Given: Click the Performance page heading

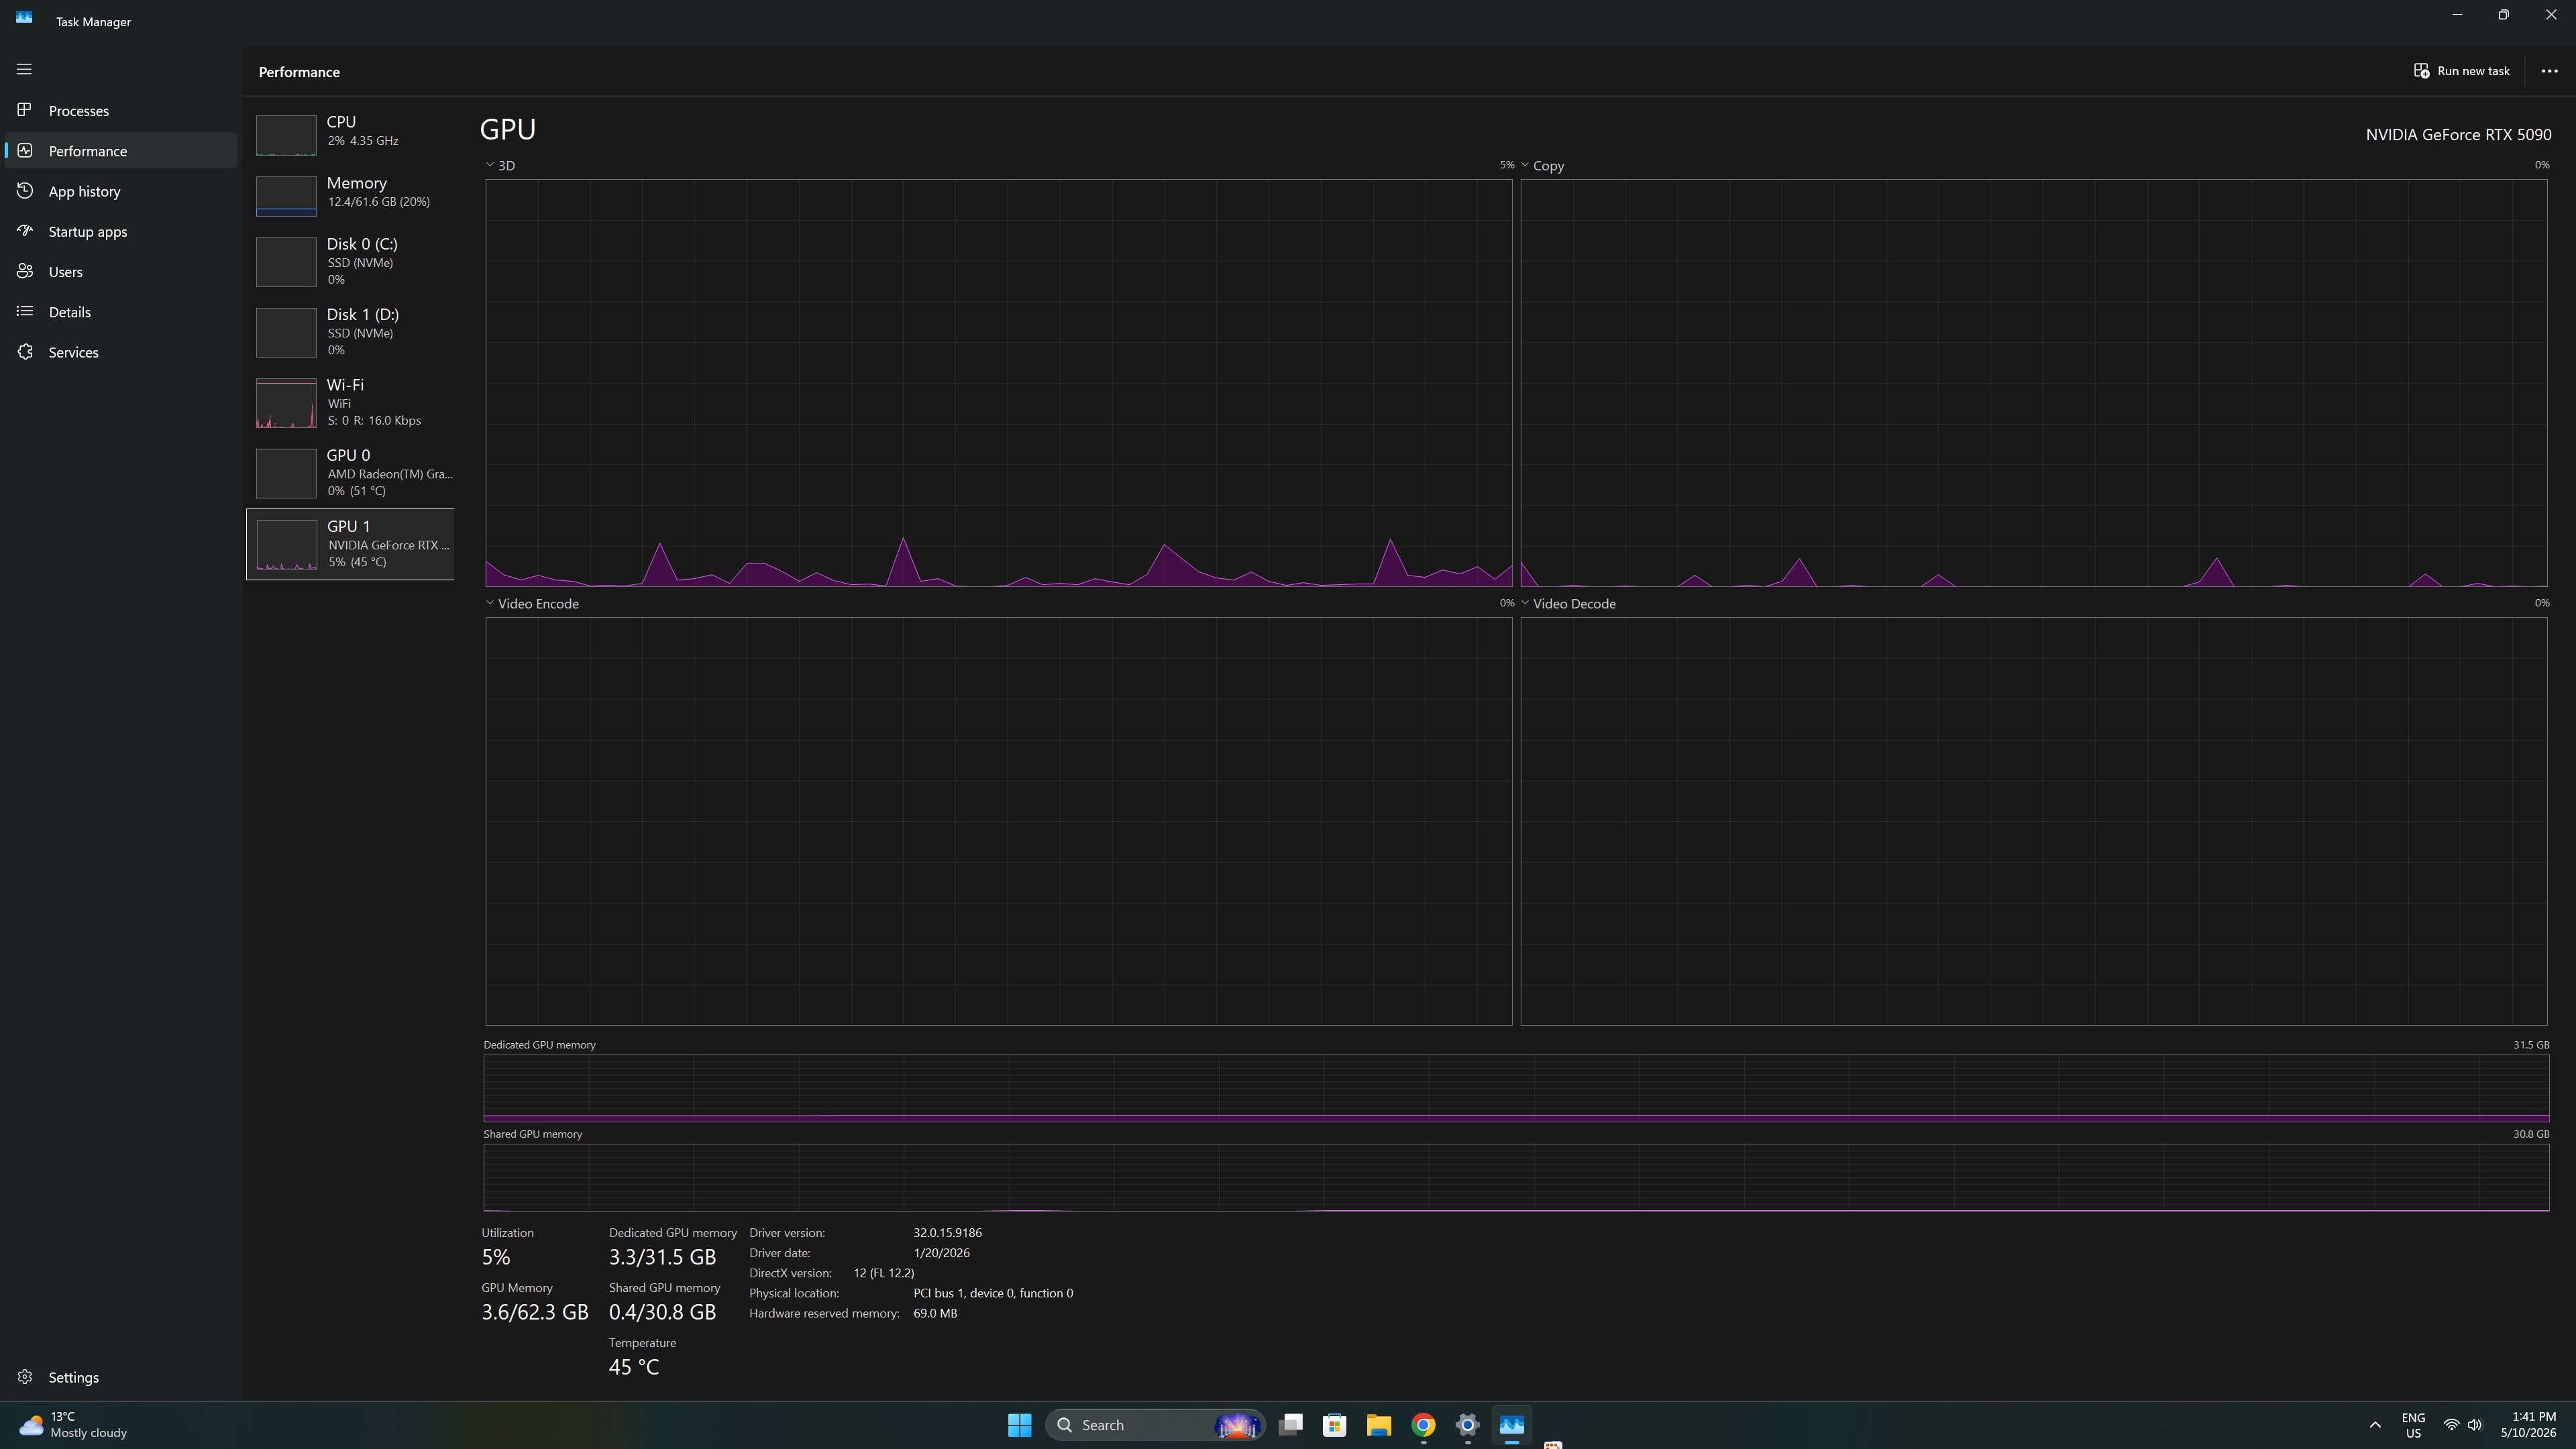Looking at the screenshot, I should pyautogui.click(x=299, y=72).
